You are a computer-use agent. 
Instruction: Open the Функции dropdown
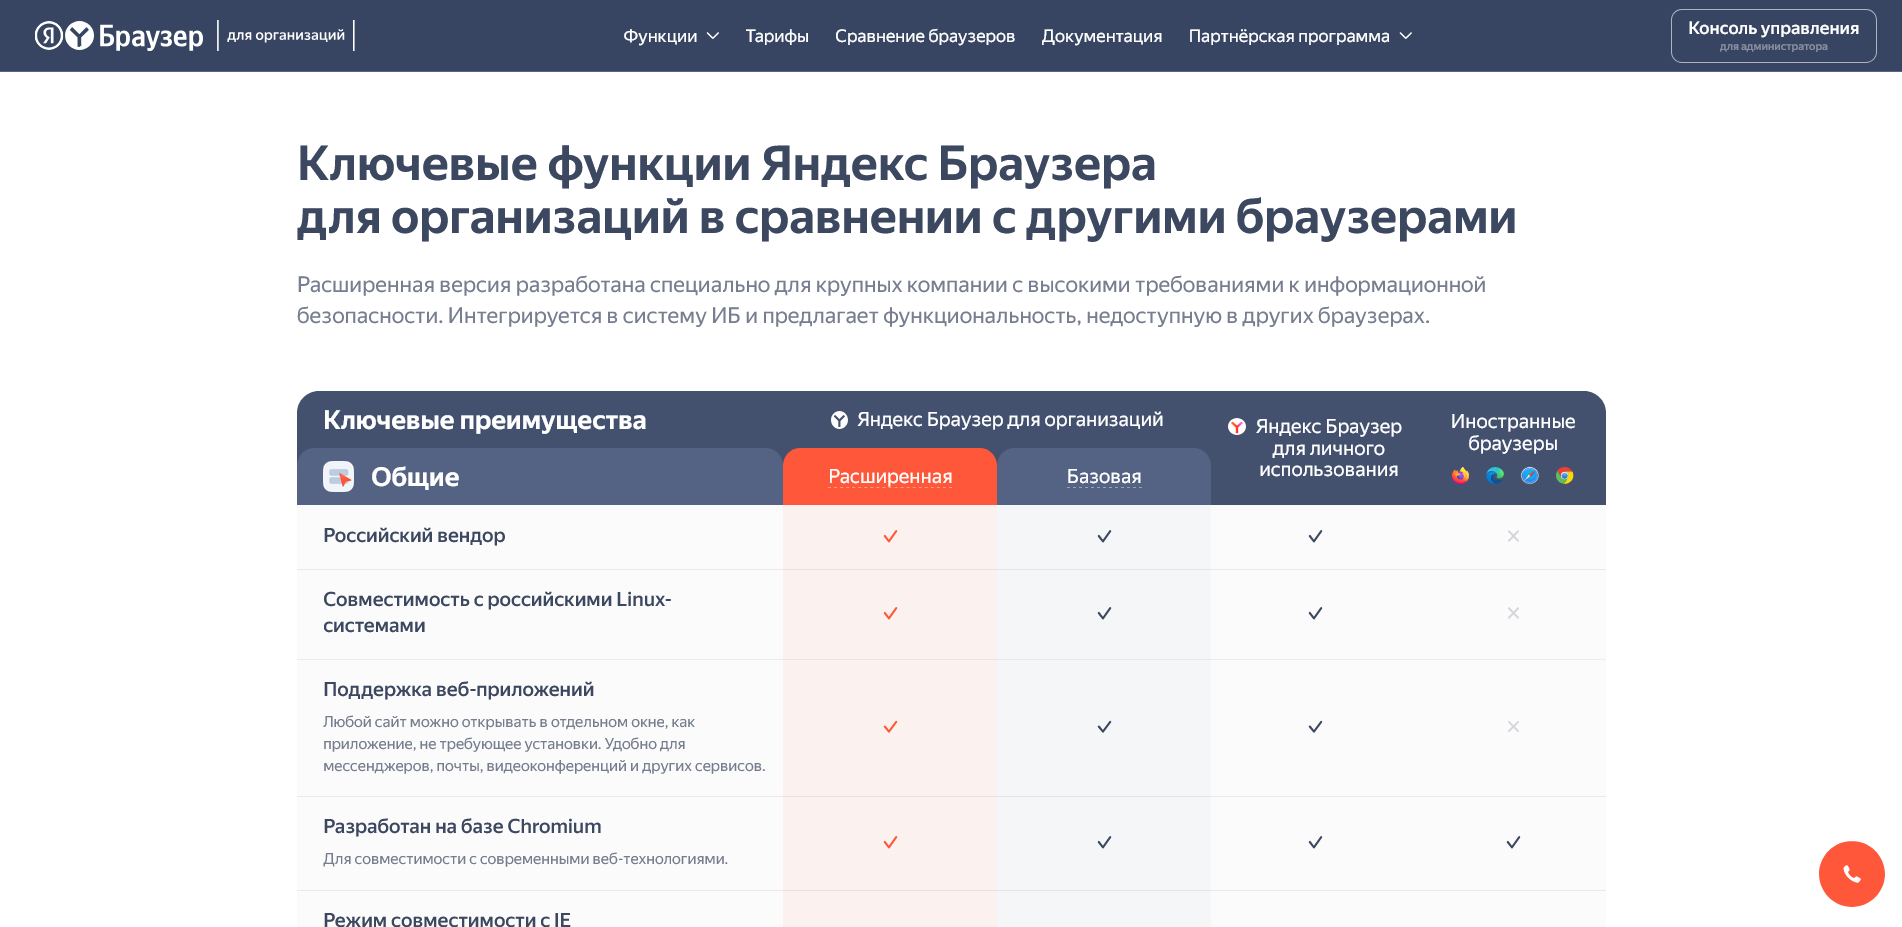pyautogui.click(x=669, y=35)
